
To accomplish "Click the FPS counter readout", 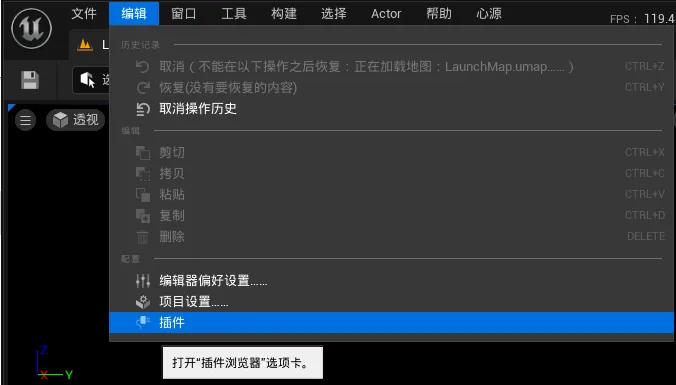I will coord(642,19).
